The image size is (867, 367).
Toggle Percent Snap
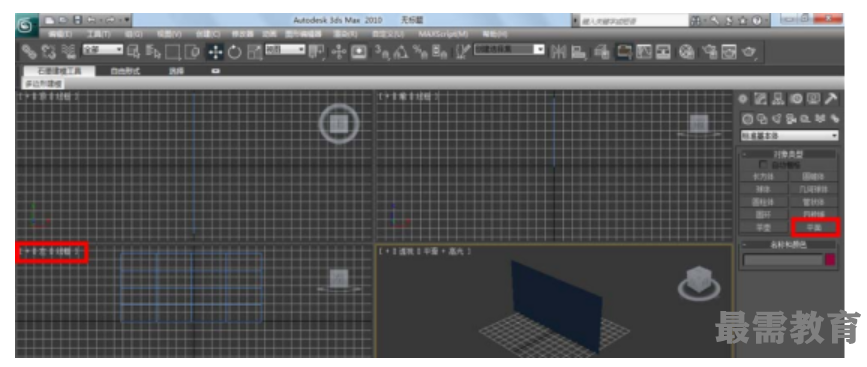[421, 52]
